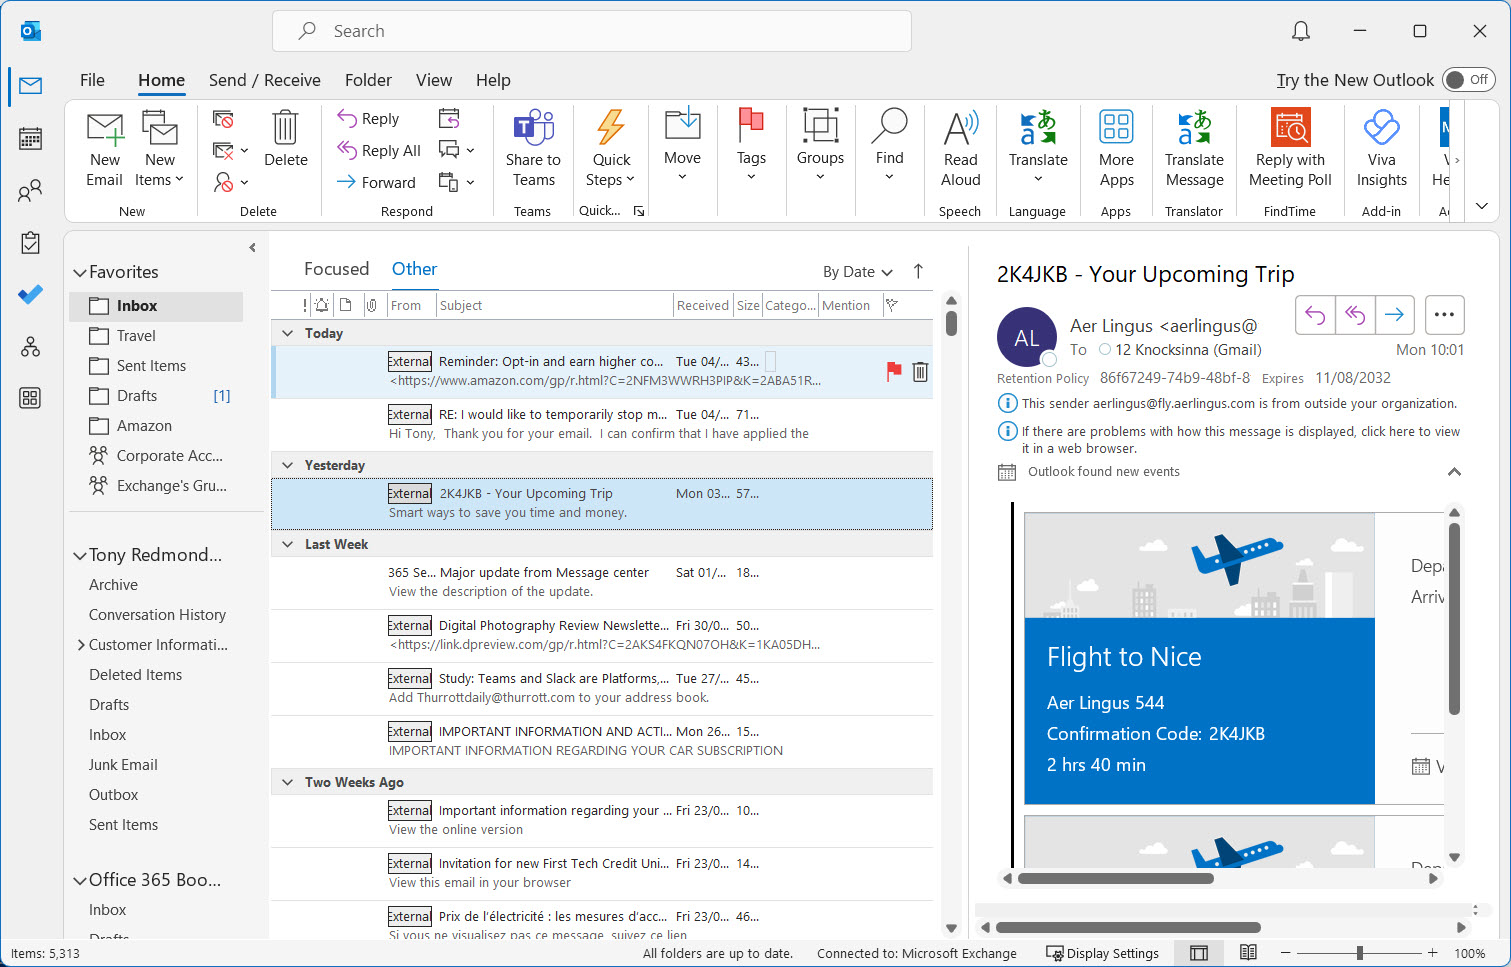Collapse the Two Weeks Ago group
Viewport: 1511px width, 967px height.
click(288, 782)
